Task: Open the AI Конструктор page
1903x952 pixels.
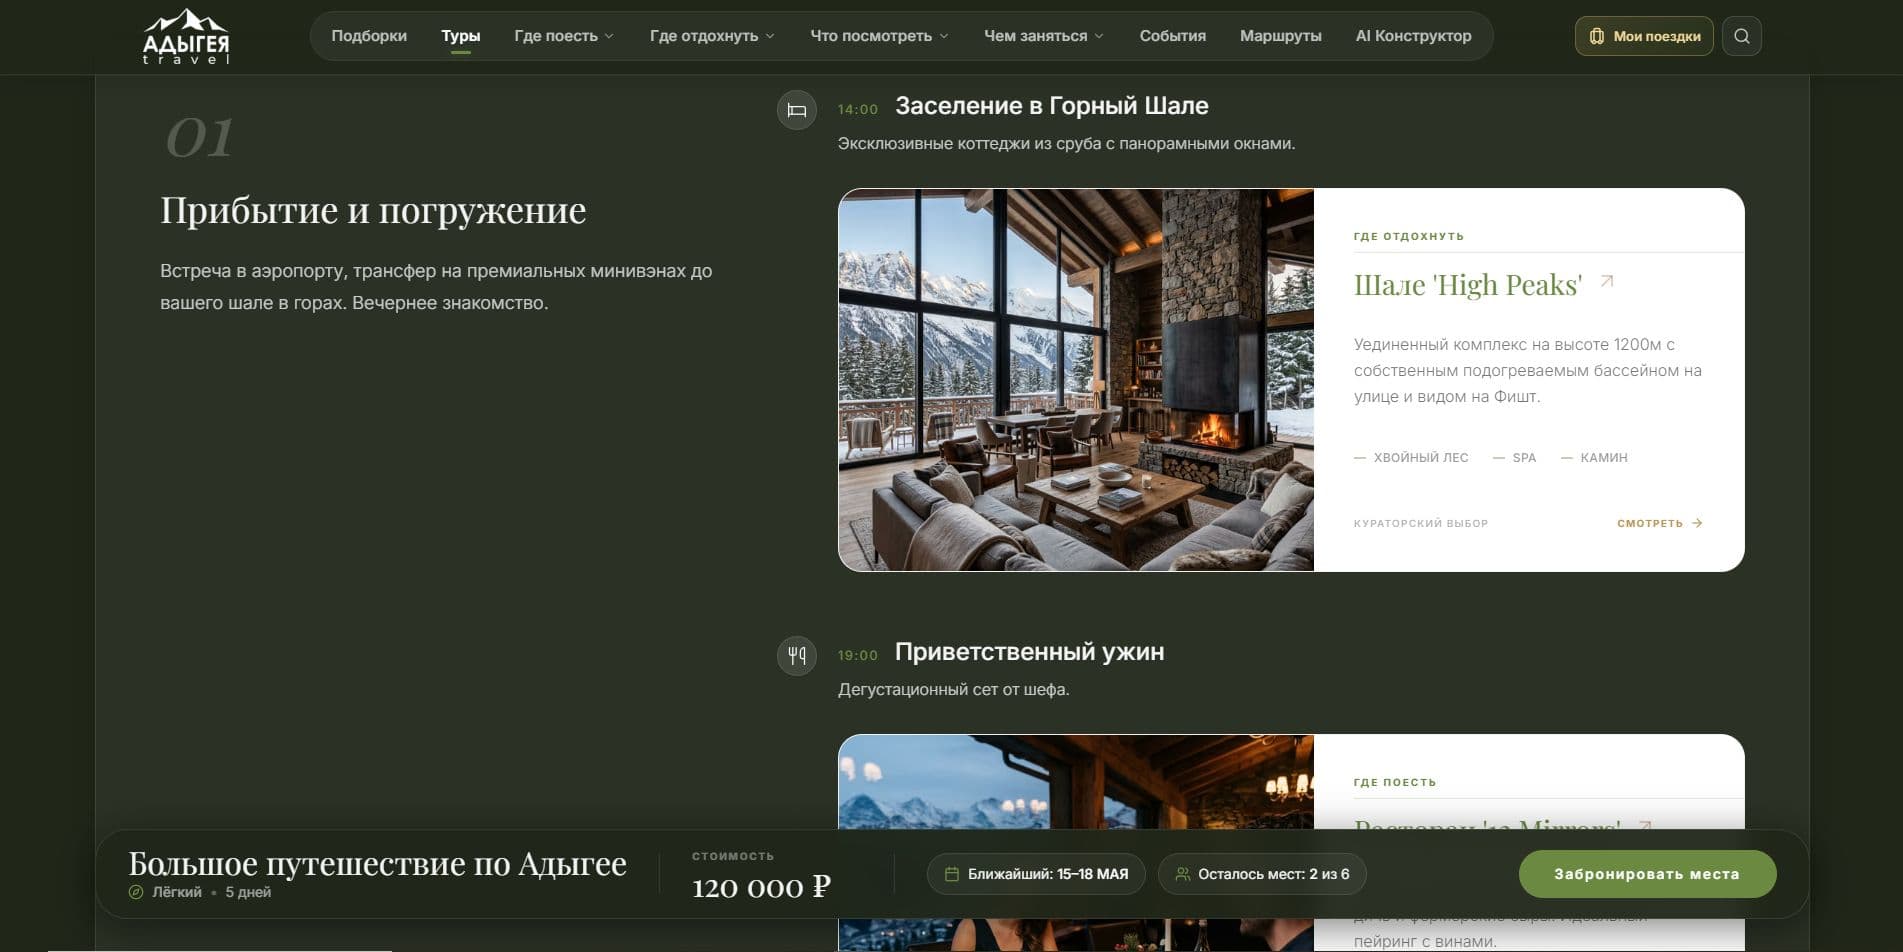Action: pos(1413,36)
